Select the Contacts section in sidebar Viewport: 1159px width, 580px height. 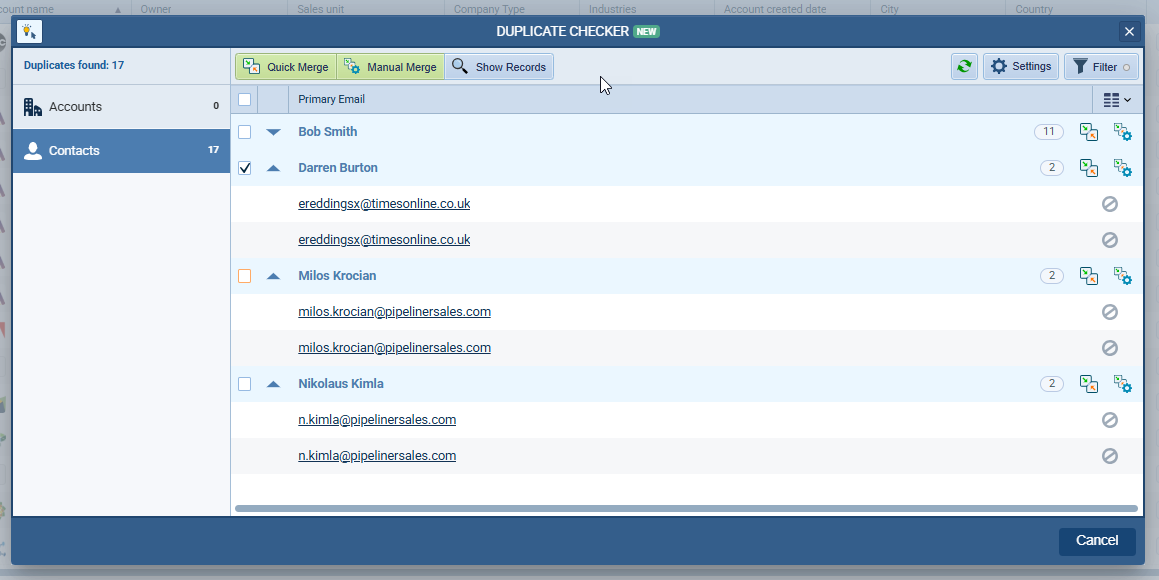click(x=120, y=150)
